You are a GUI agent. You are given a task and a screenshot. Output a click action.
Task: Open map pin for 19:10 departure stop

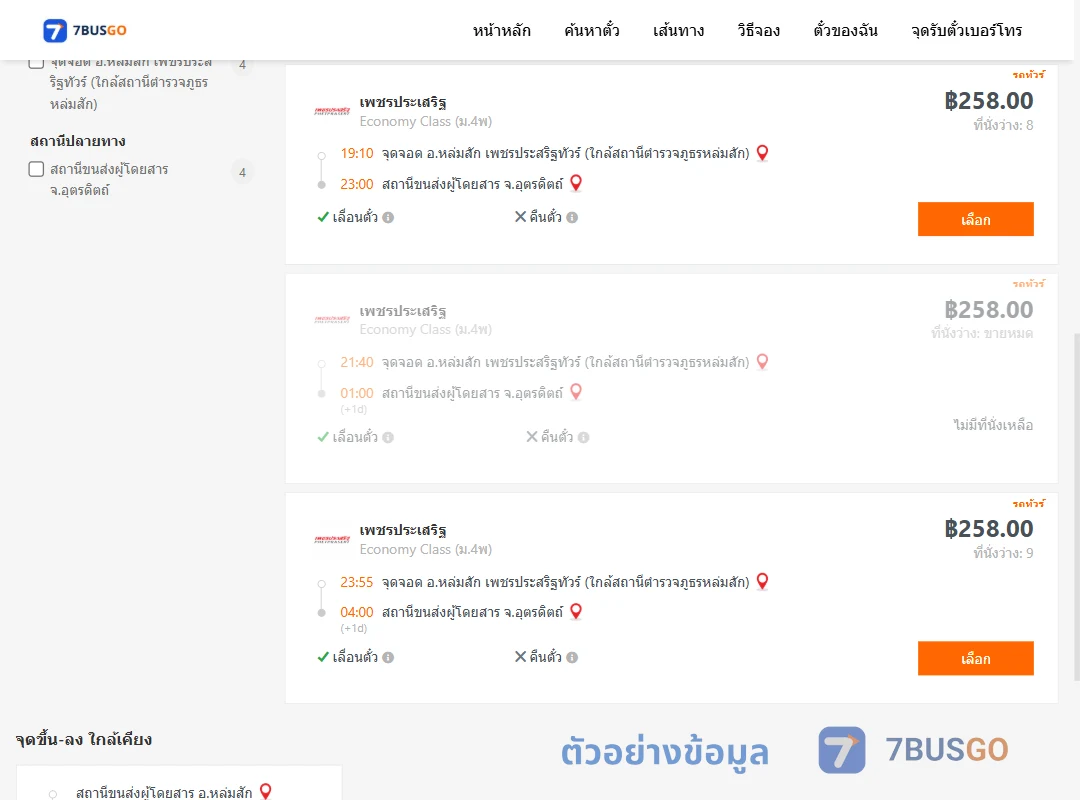click(x=762, y=153)
